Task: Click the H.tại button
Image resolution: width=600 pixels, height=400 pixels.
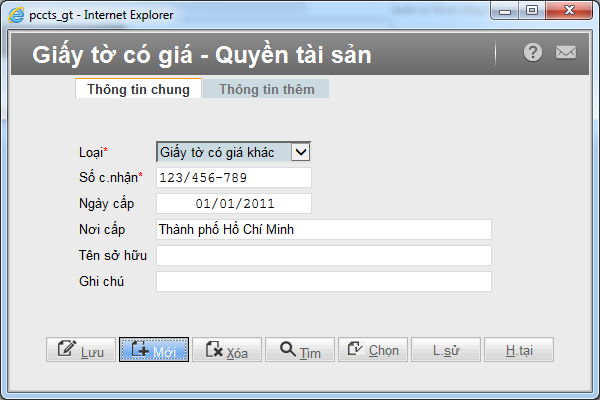Action: (519, 349)
